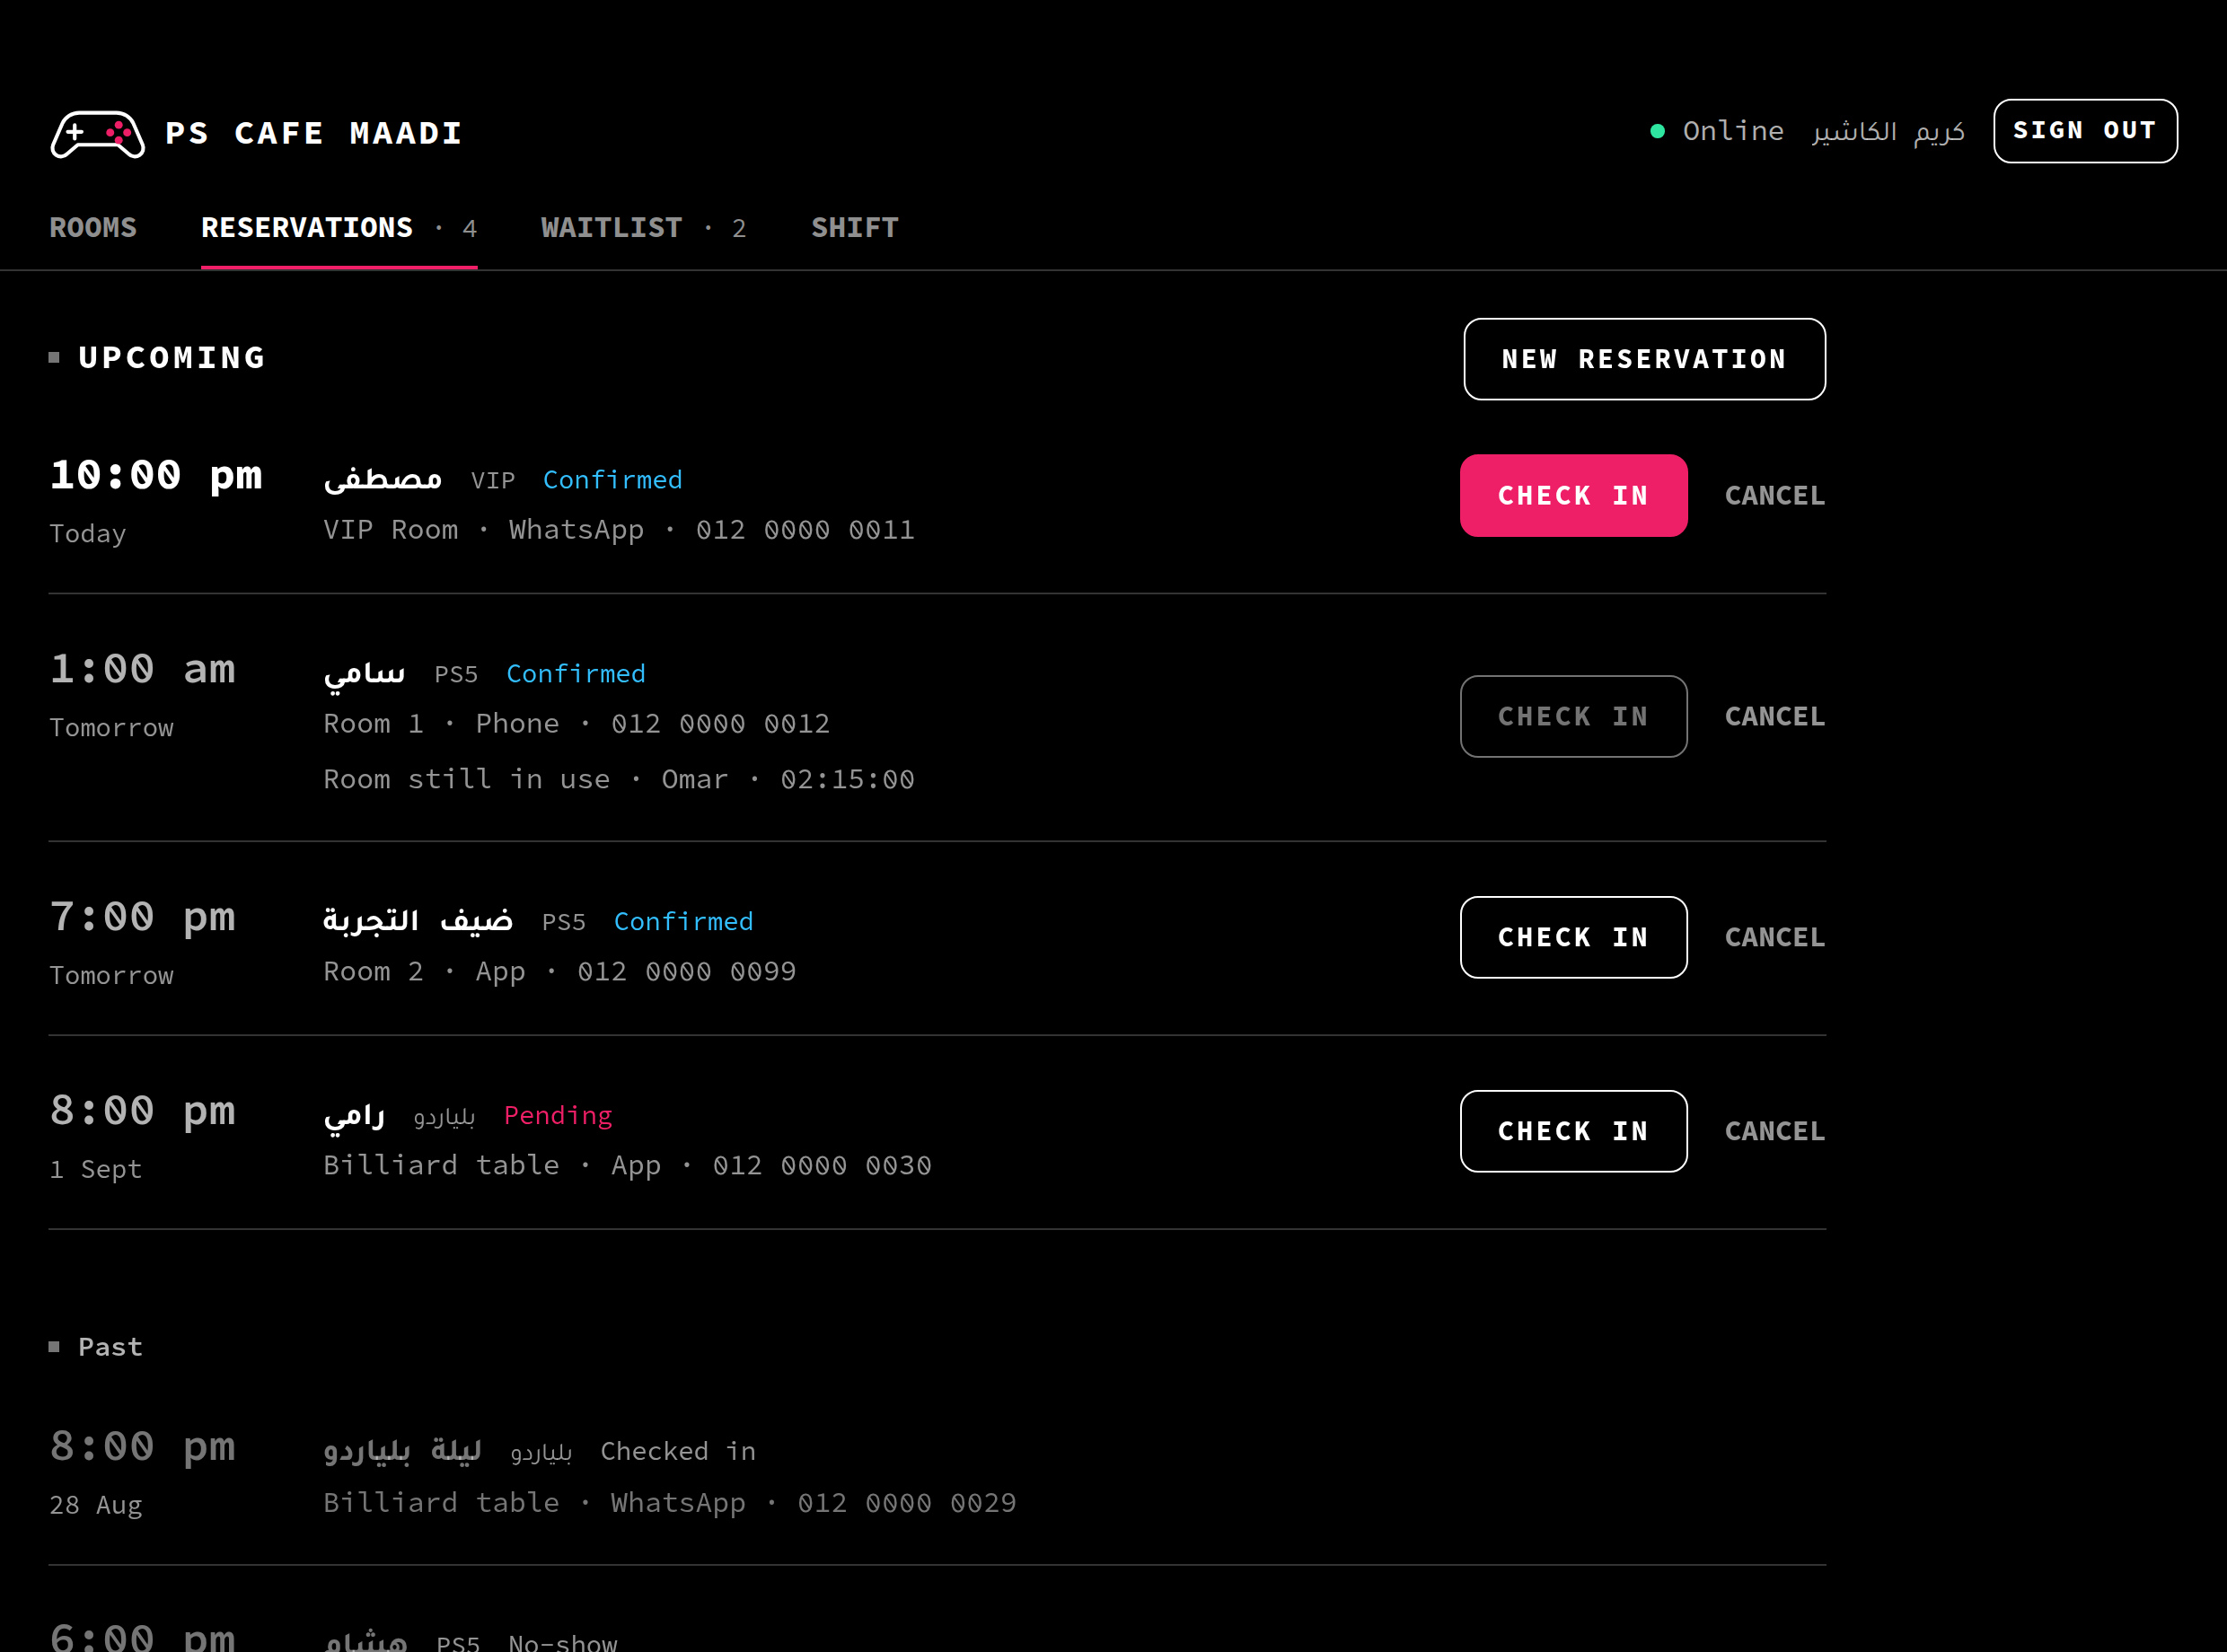Click the PS CAFE MAADI title

[314, 133]
